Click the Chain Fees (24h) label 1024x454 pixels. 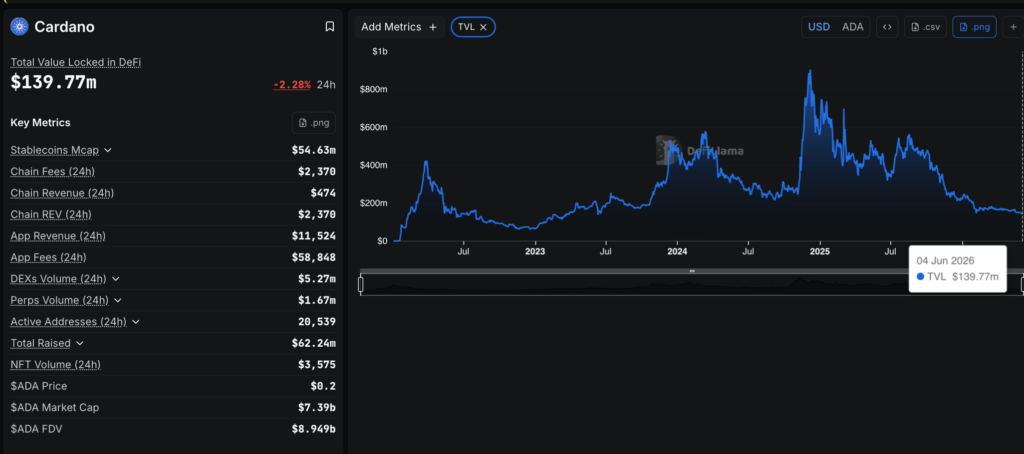[x=52, y=171]
